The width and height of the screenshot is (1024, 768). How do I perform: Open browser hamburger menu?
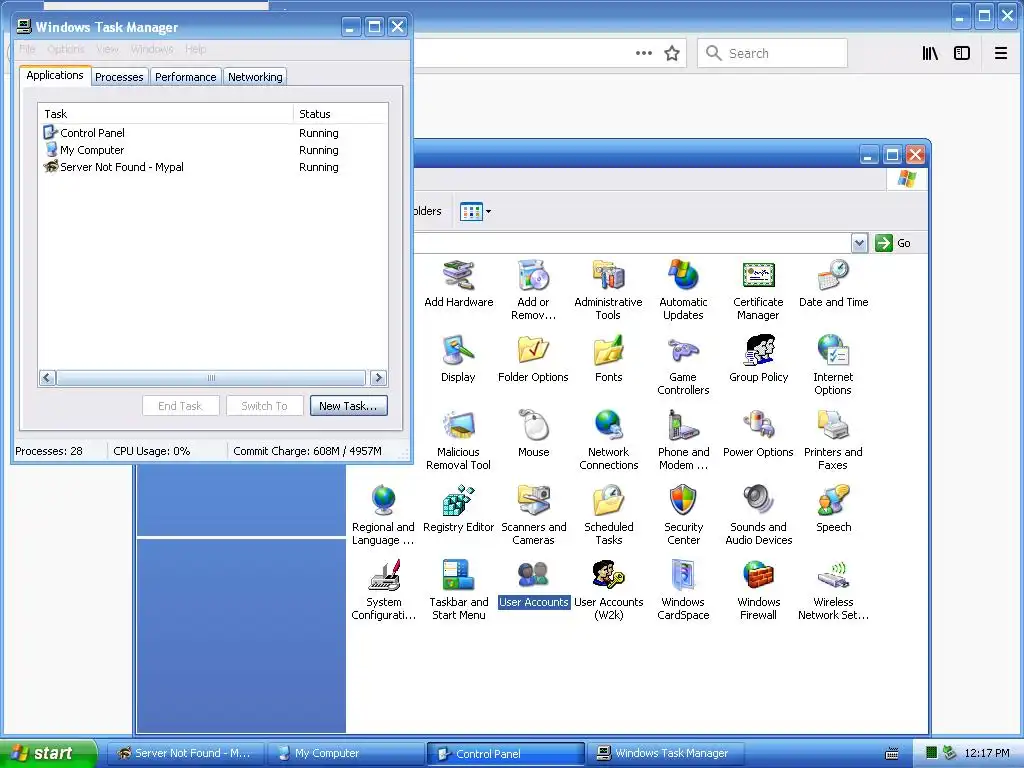click(1000, 53)
